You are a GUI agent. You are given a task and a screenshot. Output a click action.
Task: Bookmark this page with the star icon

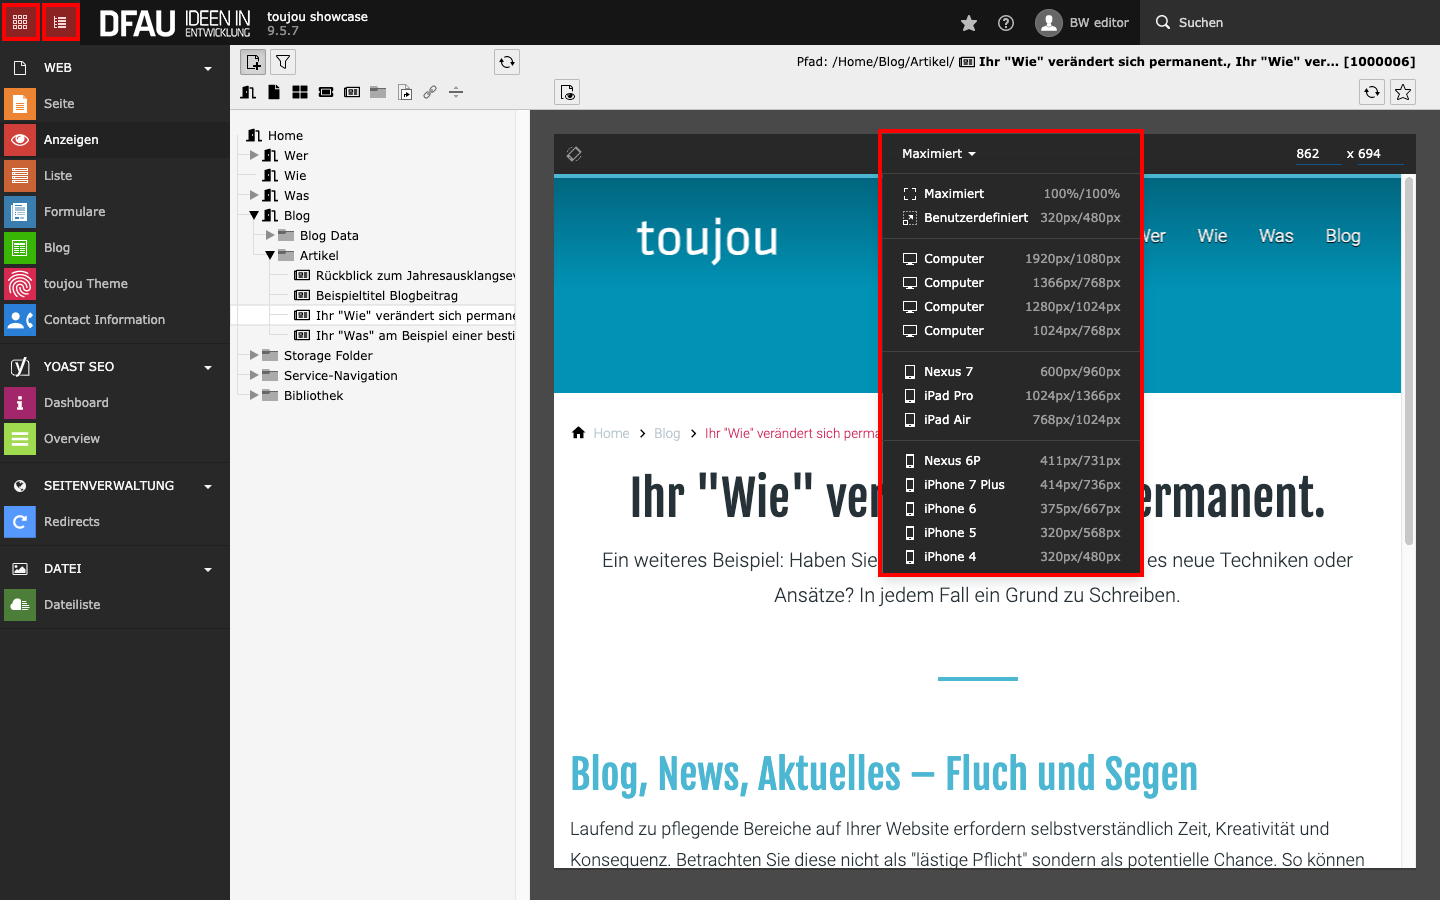(1403, 92)
